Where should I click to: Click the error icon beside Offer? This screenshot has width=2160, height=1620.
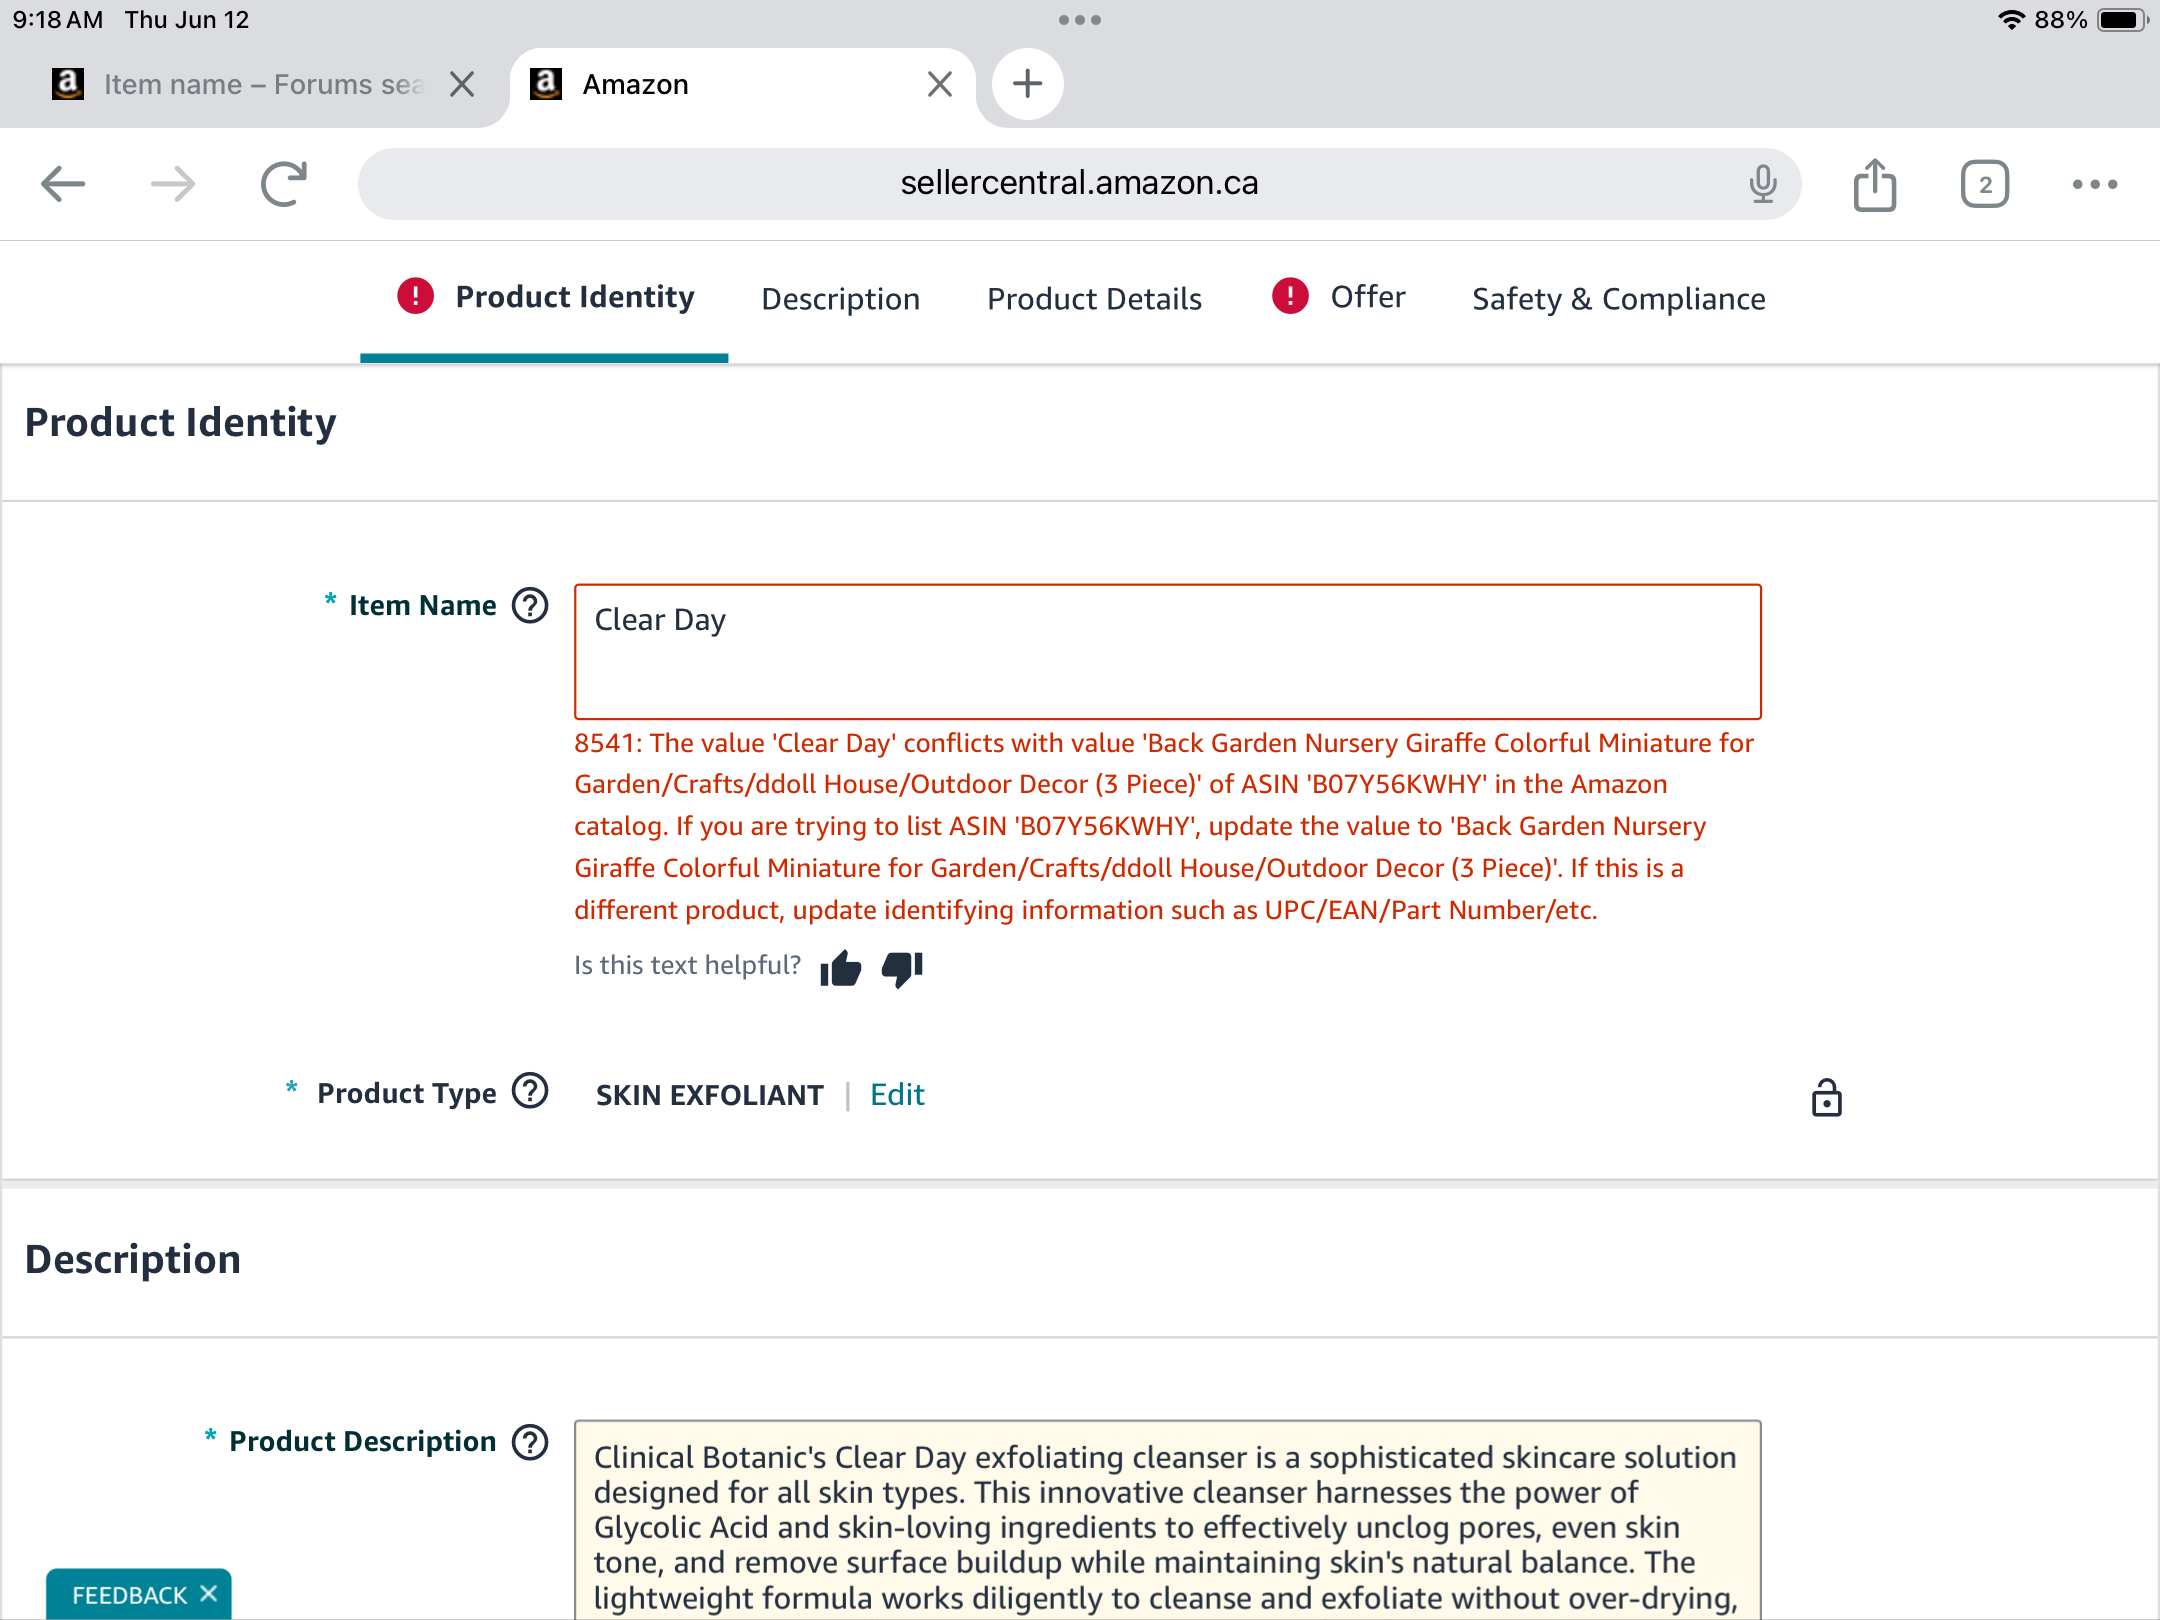tap(1290, 296)
